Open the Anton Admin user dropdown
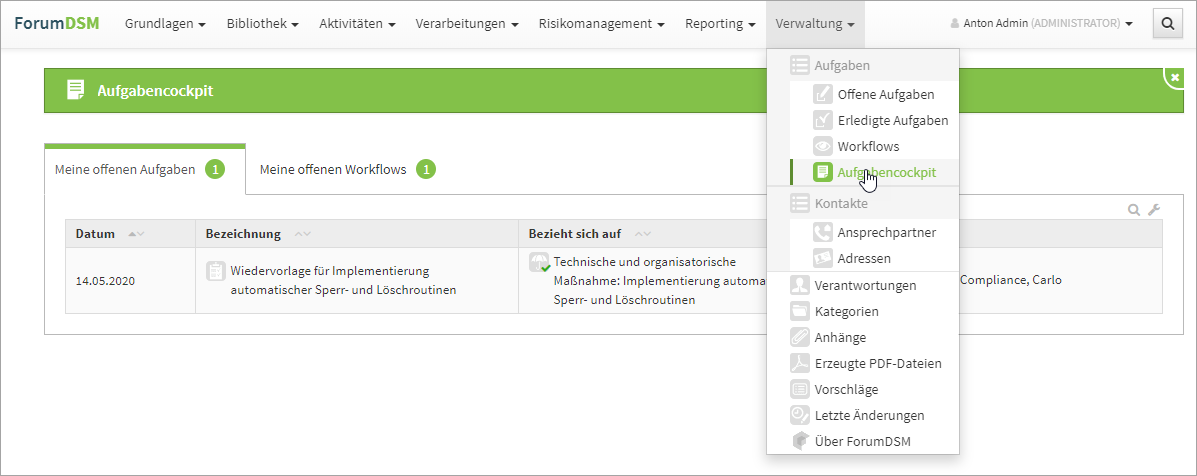Image resolution: width=1197 pixels, height=476 pixels. tap(1041, 24)
